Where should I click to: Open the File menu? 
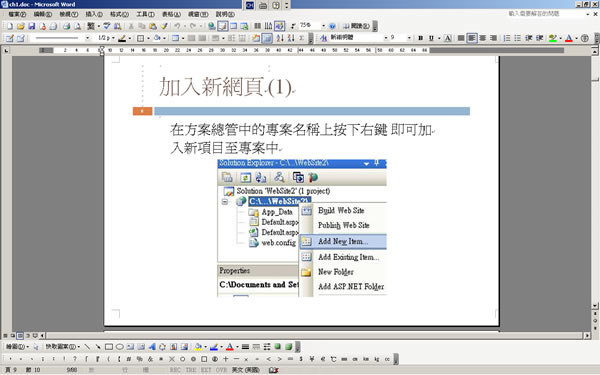click(17, 14)
